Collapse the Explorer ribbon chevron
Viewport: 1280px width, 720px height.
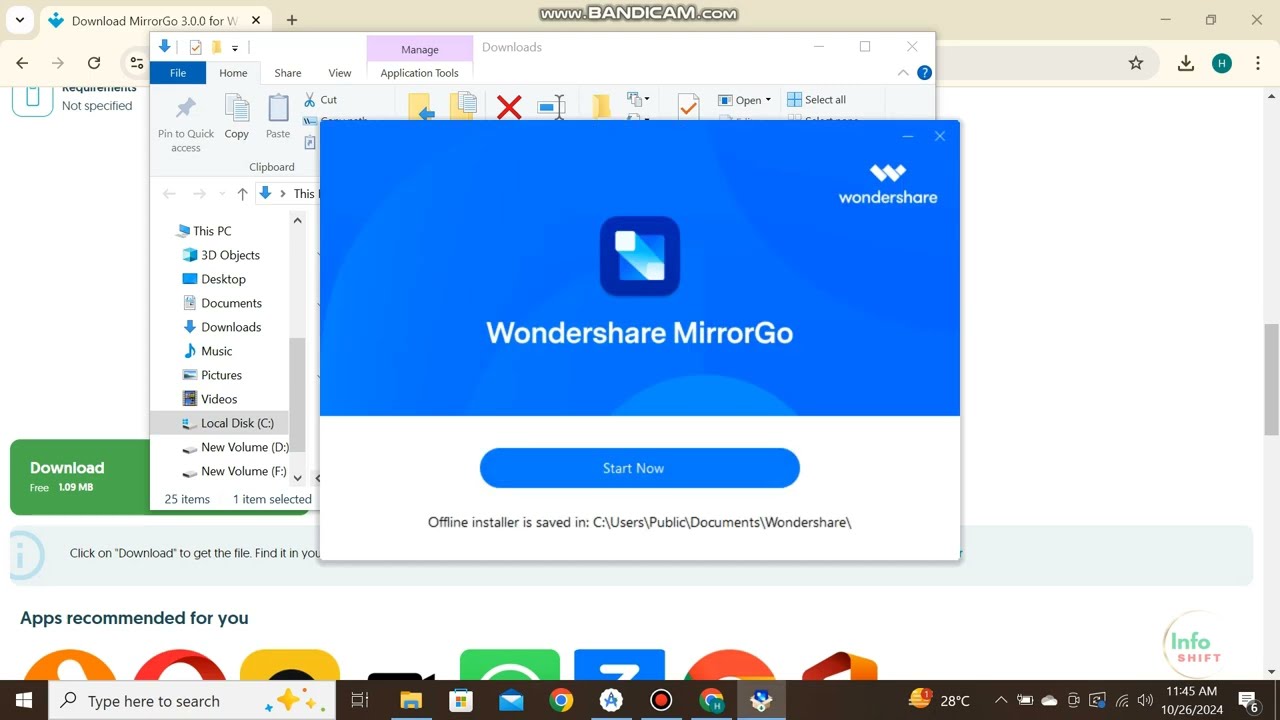coord(903,73)
